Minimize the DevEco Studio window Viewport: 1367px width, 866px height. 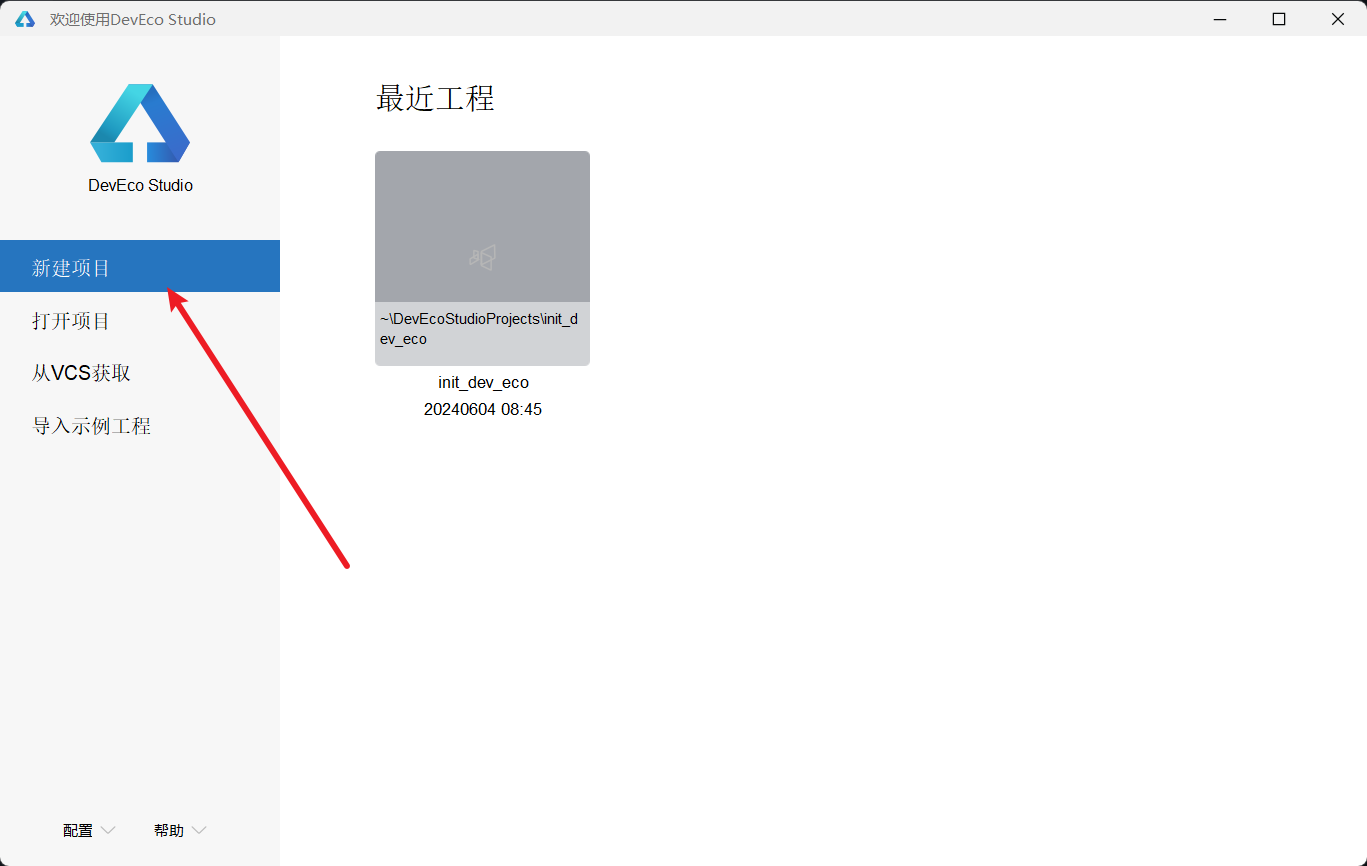click(1220, 19)
